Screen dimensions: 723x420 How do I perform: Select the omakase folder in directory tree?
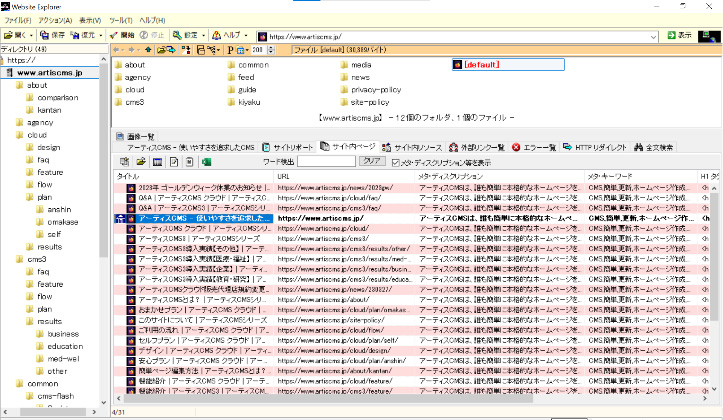(57, 222)
